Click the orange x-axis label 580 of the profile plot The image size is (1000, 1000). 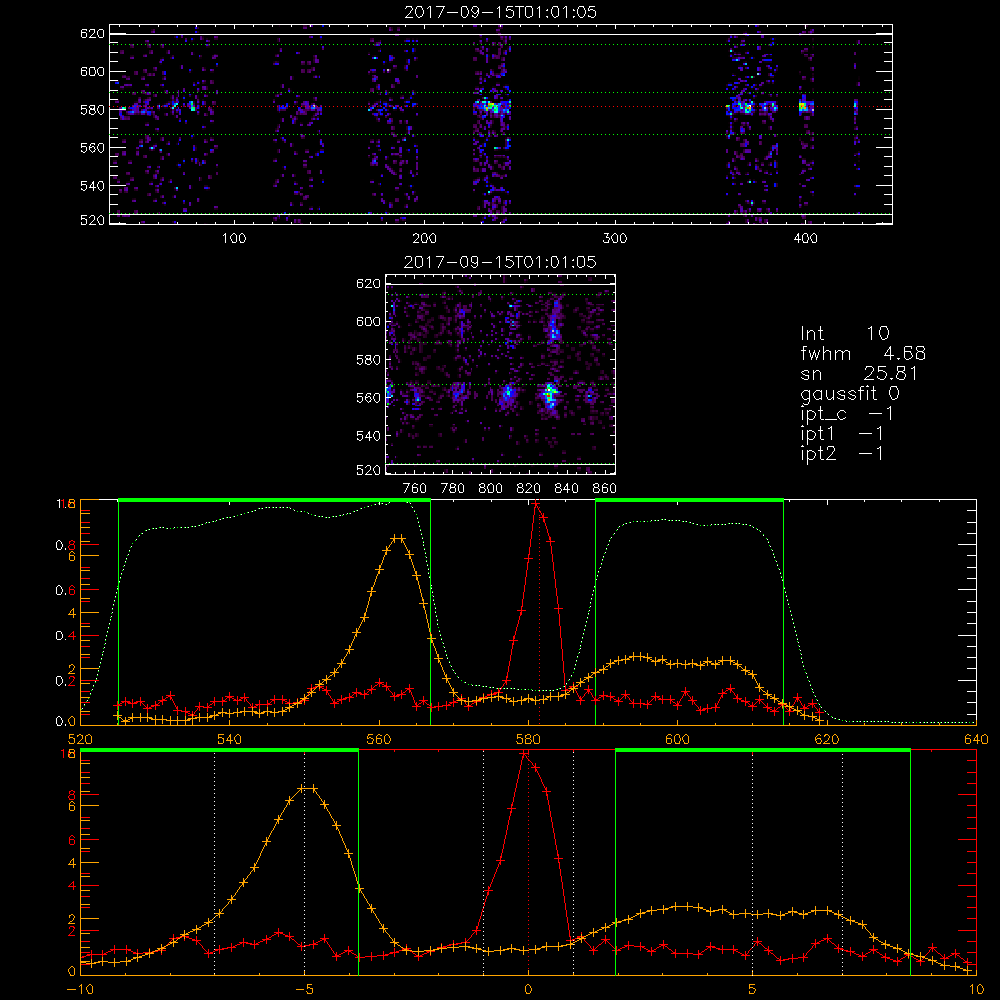528,739
